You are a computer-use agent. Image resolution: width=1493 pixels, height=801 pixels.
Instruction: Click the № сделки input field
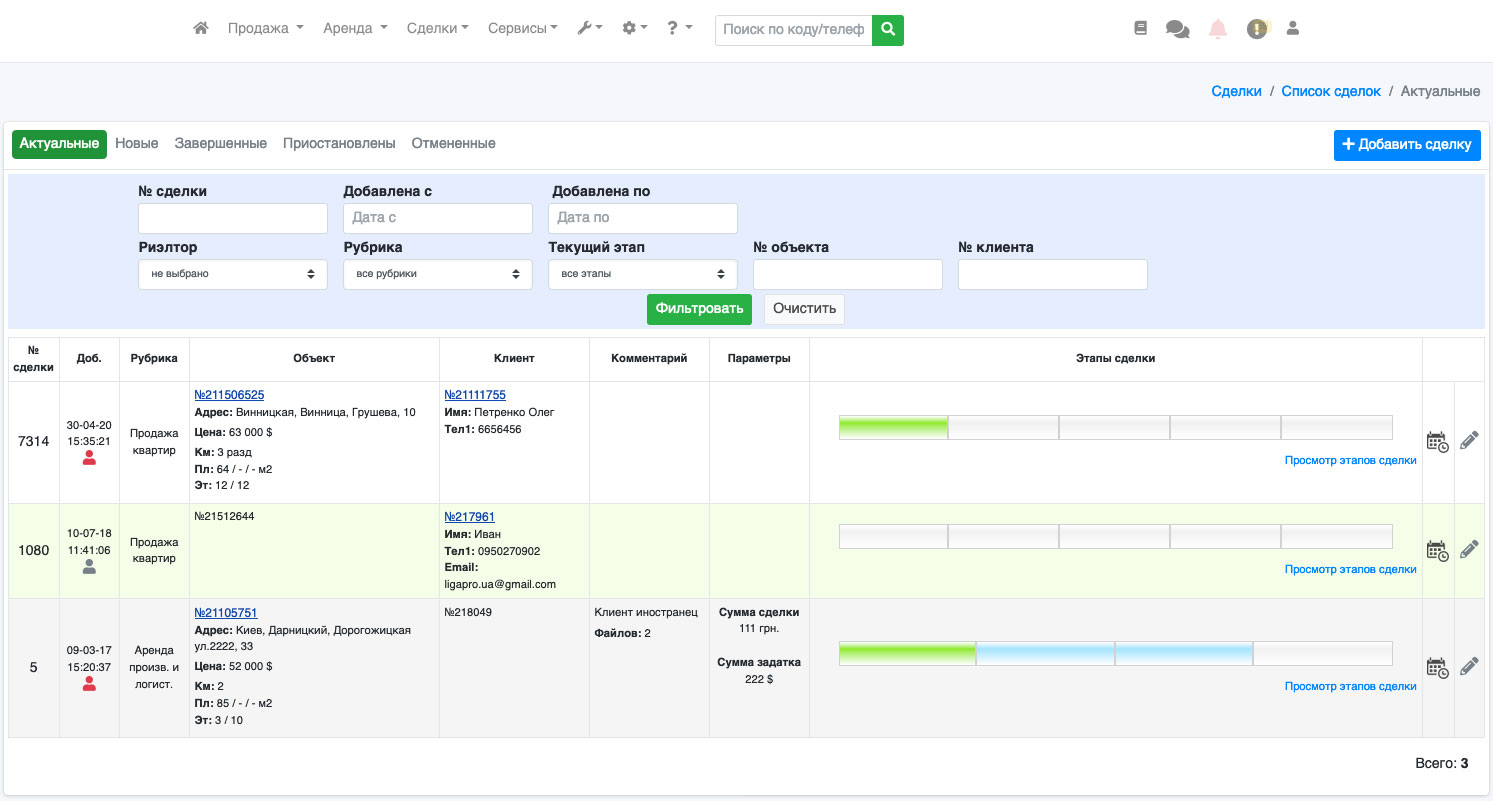(232, 218)
